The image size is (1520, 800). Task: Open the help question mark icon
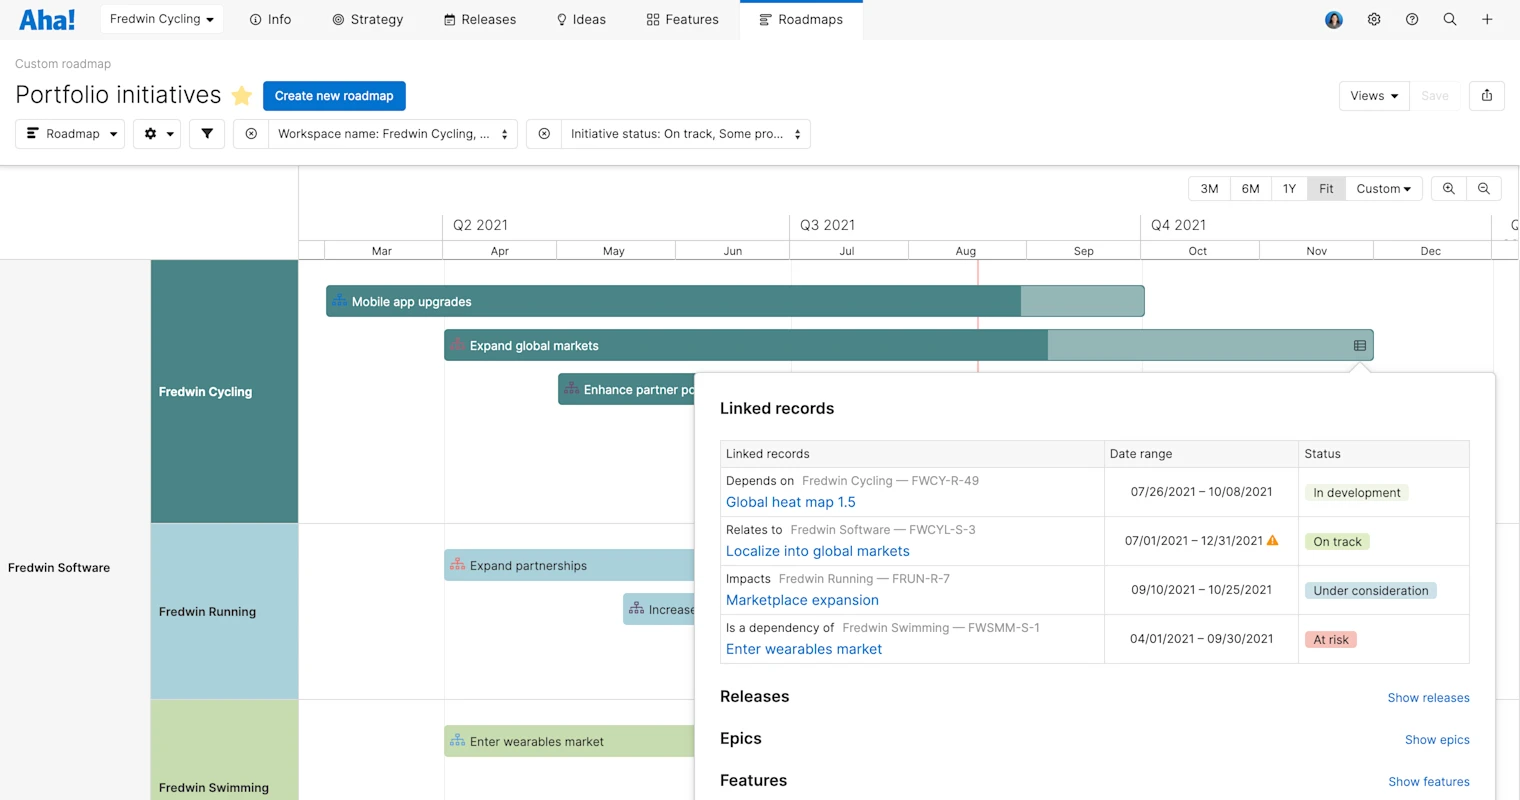1412,19
